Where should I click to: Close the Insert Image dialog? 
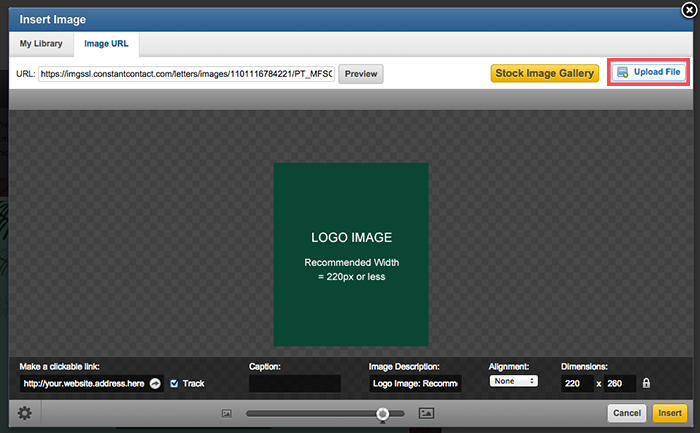pos(689,10)
